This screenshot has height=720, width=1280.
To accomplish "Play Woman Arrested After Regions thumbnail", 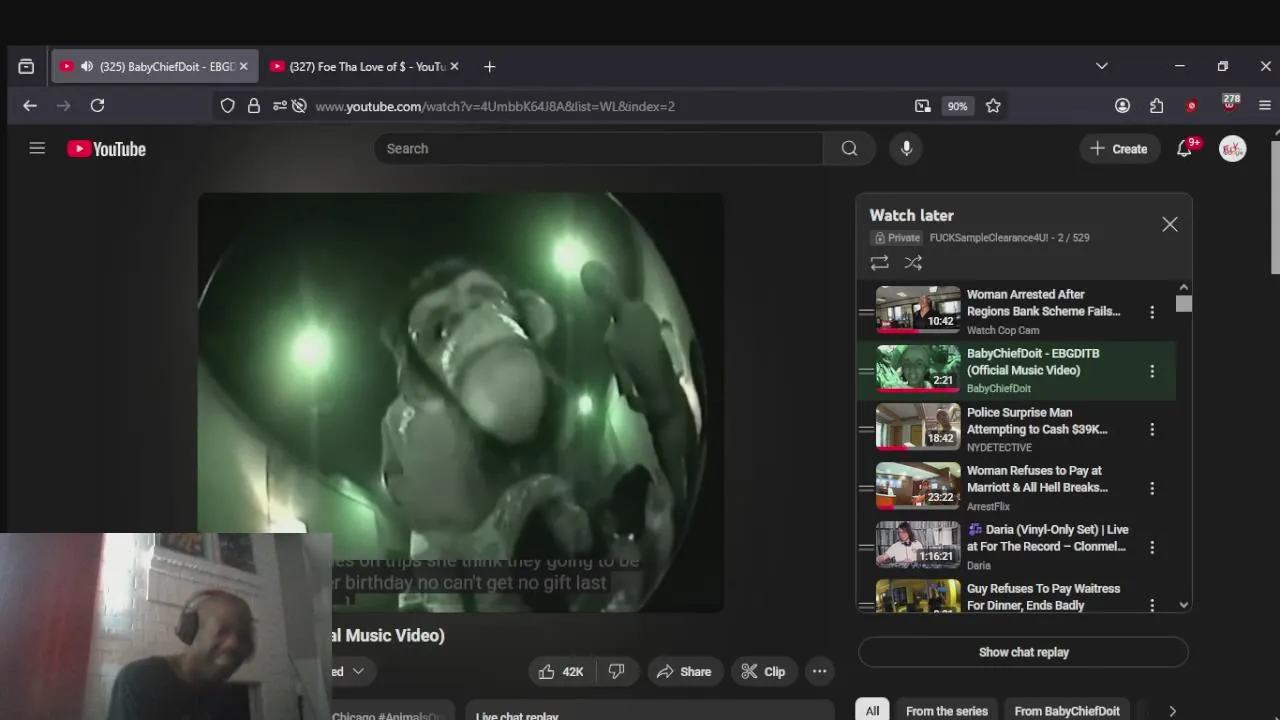I will pyautogui.click(x=918, y=311).
